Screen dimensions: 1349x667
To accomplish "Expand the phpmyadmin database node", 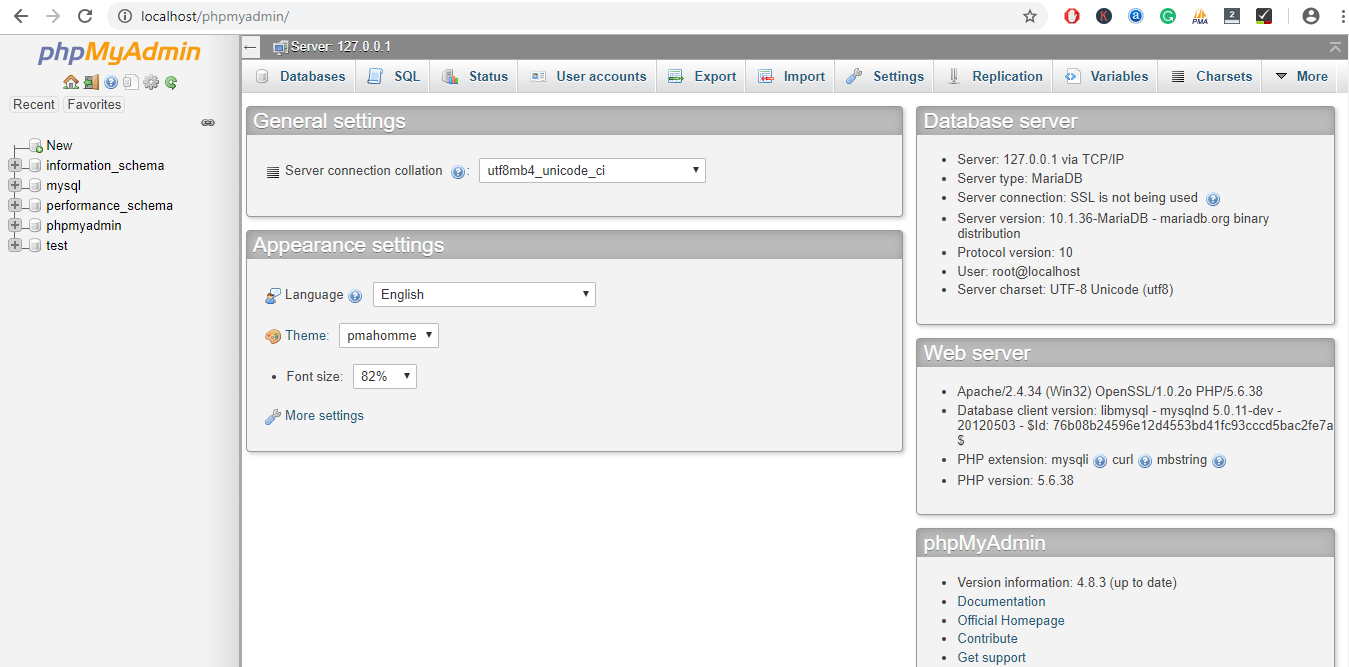I will point(14,226).
